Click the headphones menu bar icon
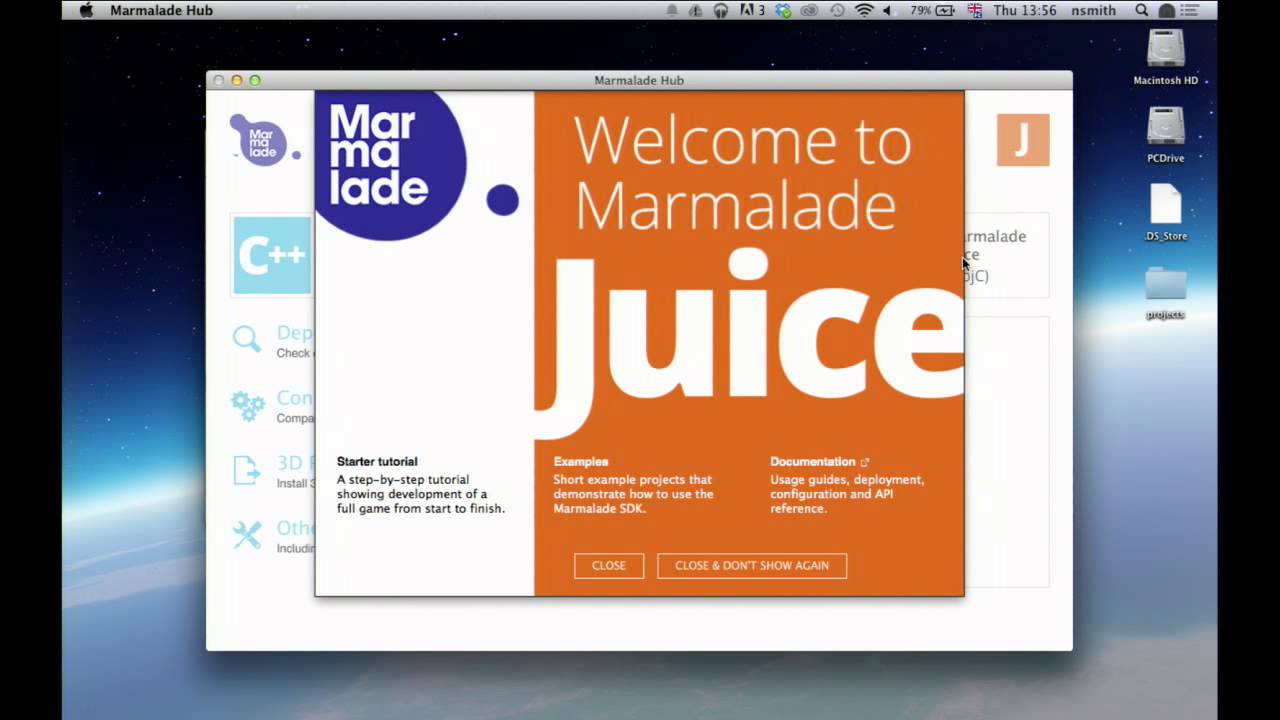 tap(721, 10)
